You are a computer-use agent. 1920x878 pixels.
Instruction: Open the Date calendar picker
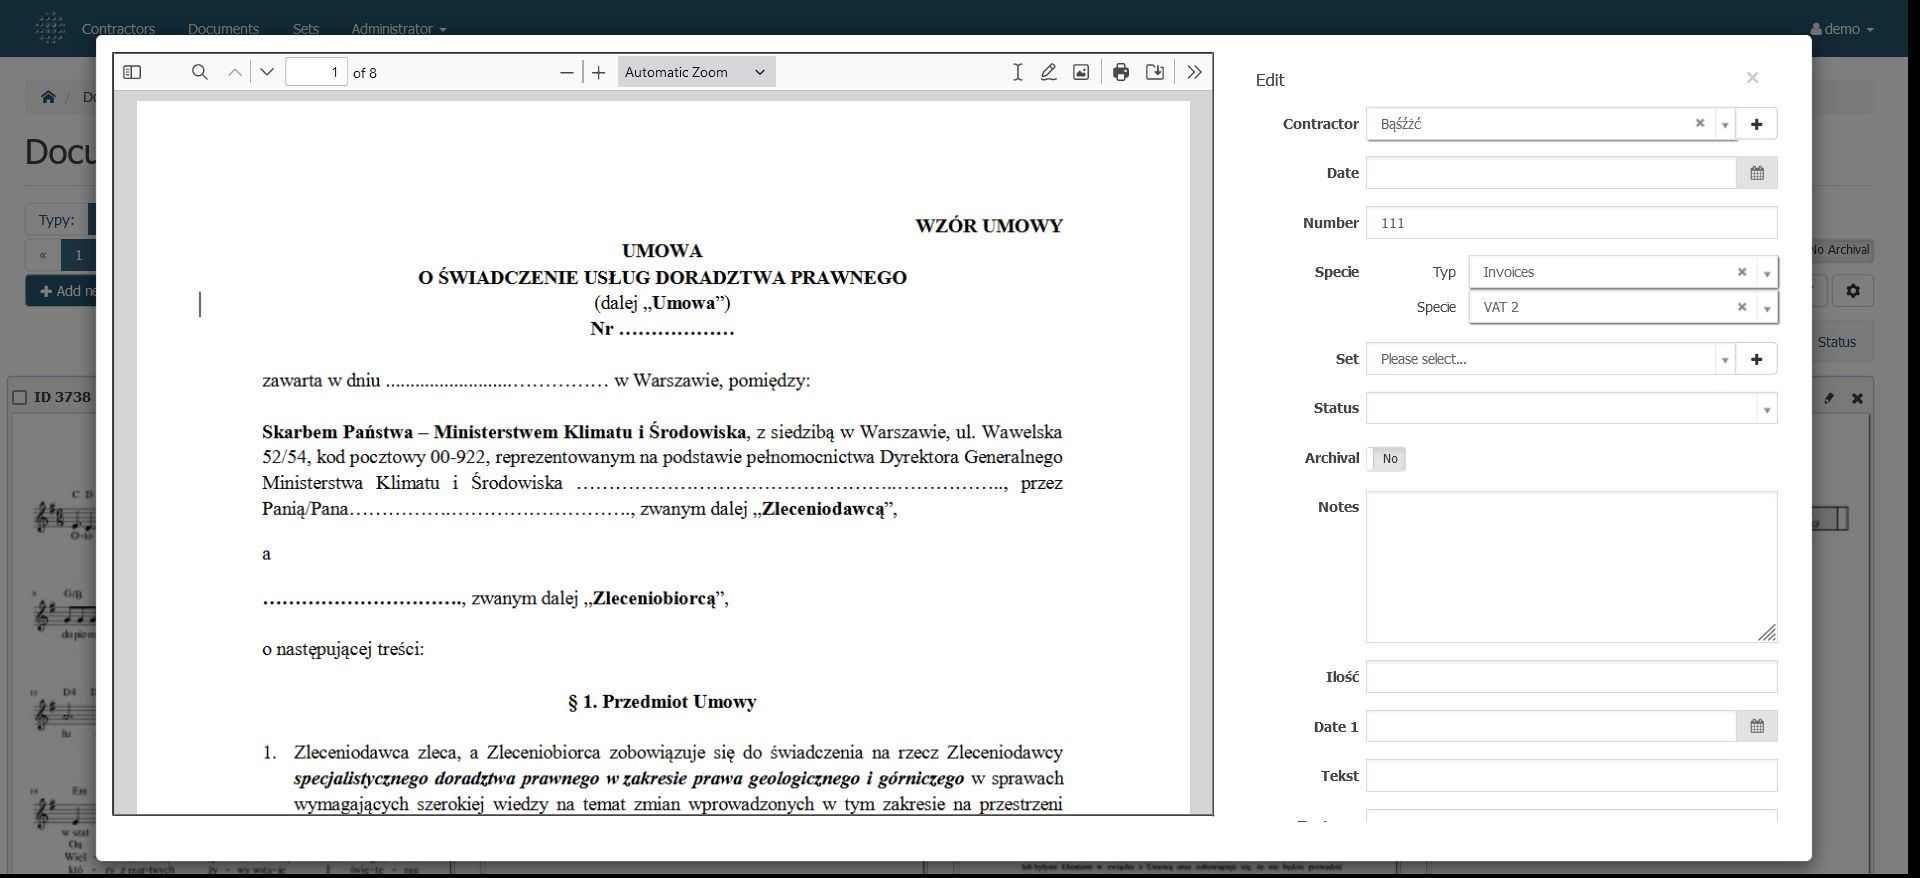pos(1757,173)
